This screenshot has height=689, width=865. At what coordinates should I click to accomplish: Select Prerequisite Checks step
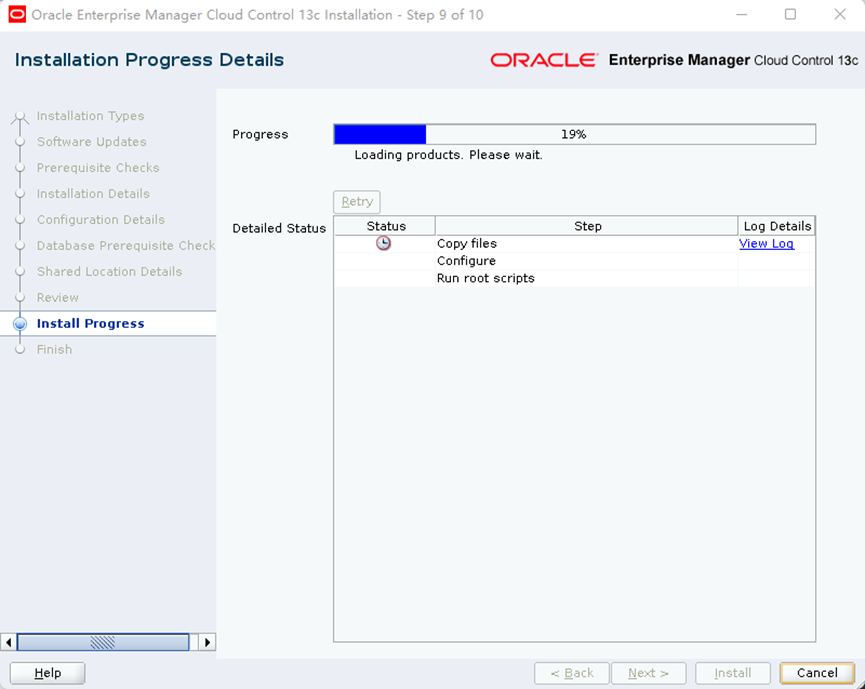[x=98, y=168]
